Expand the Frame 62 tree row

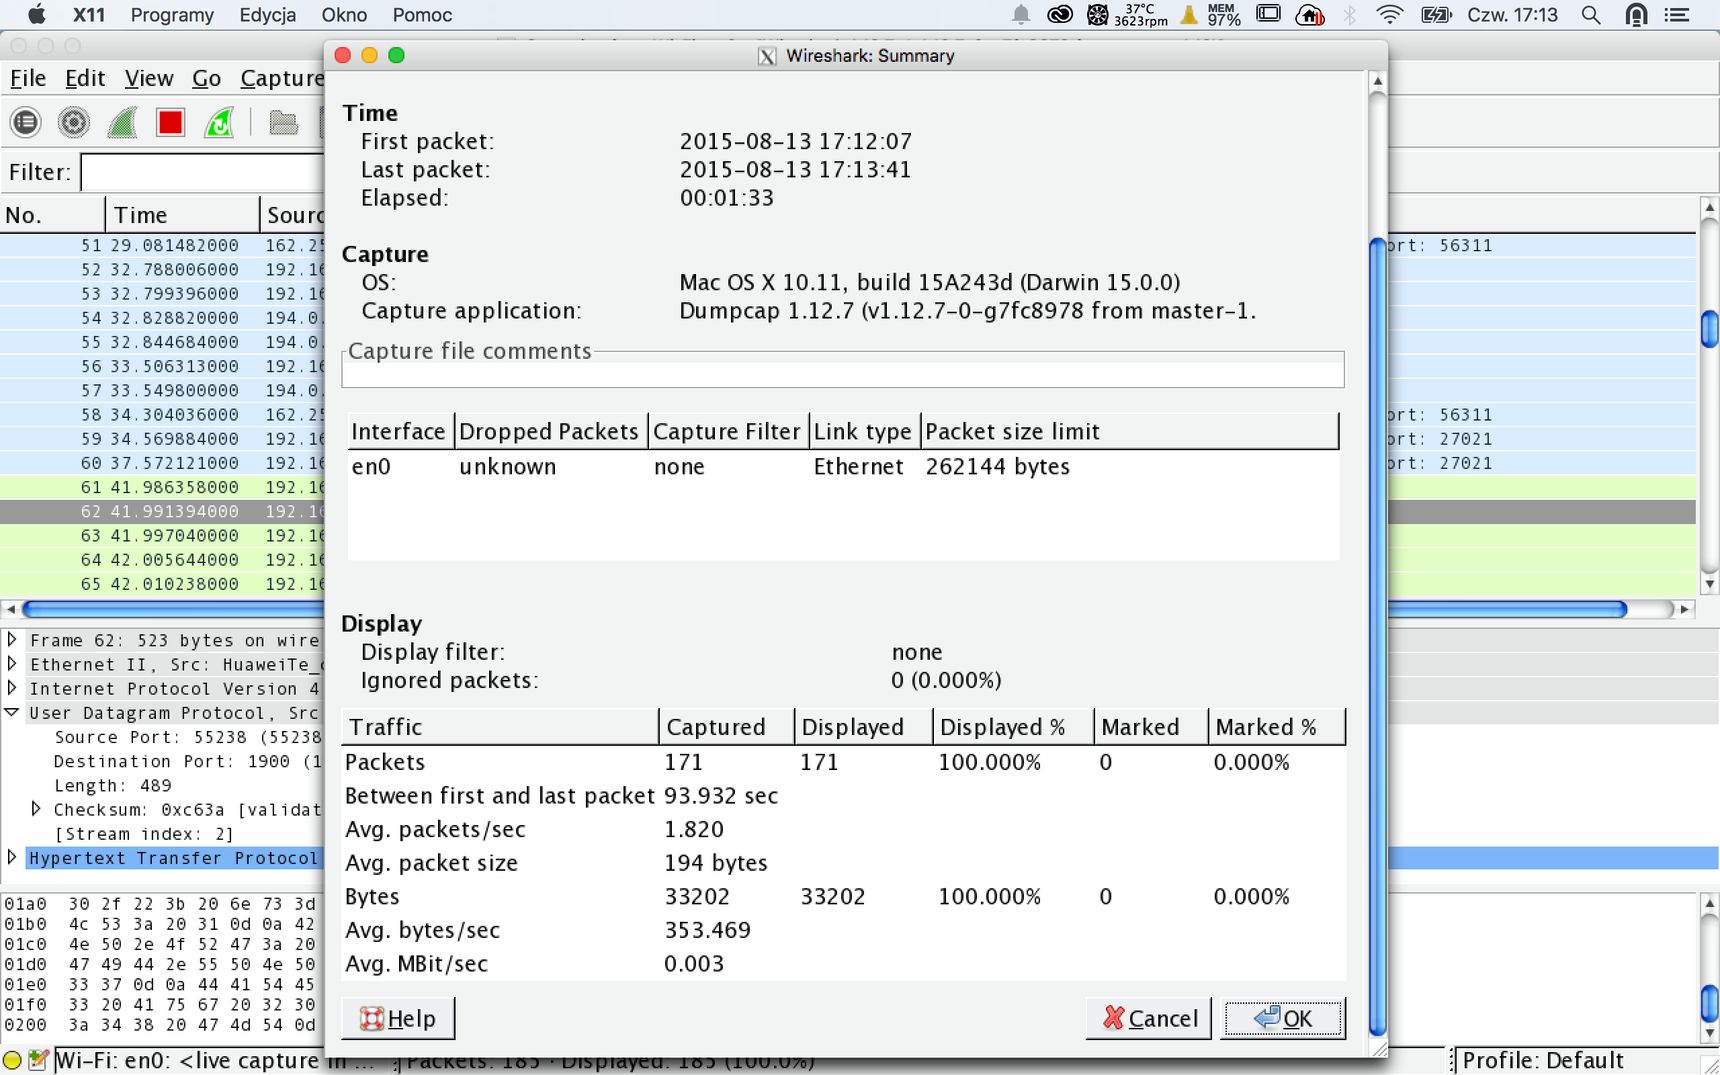[x=12, y=640]
